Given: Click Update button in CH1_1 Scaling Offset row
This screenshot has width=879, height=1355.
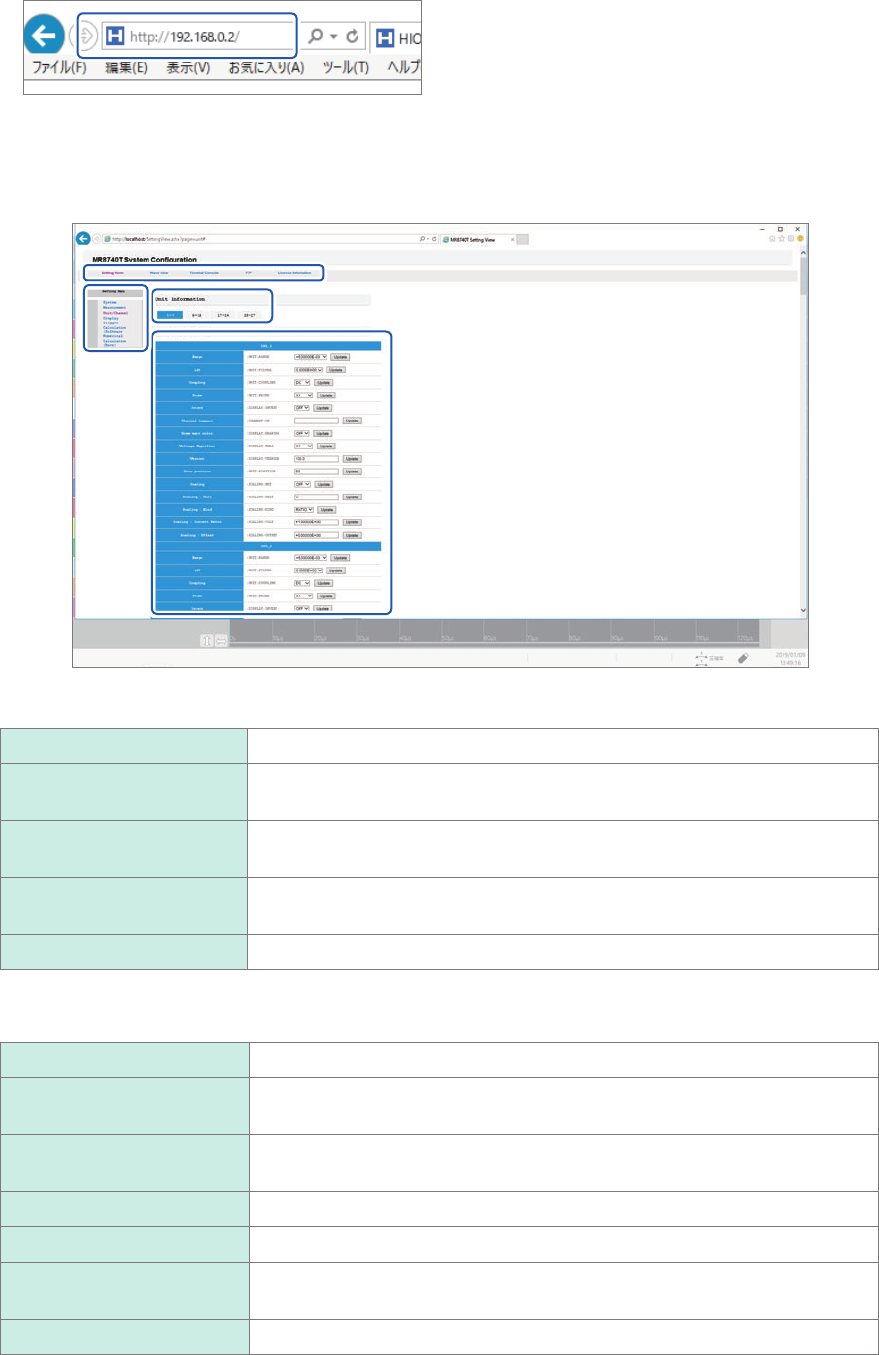Looking at the screenshot, I should [352, 534].
